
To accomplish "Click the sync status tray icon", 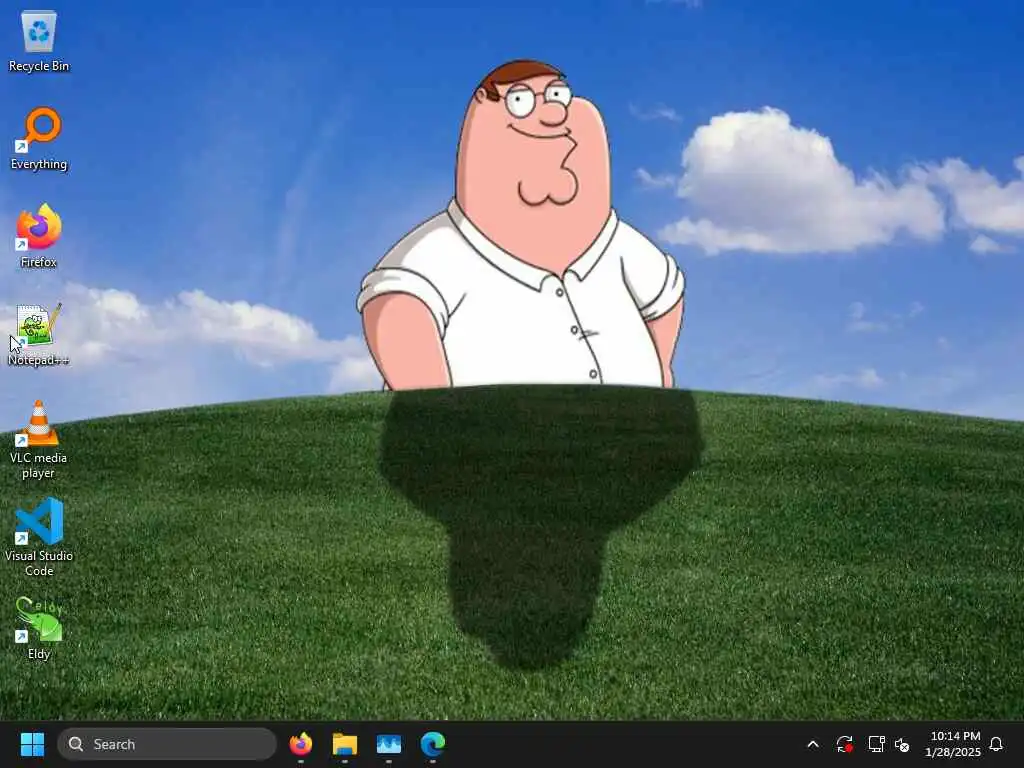I will (x=844, y=744).
